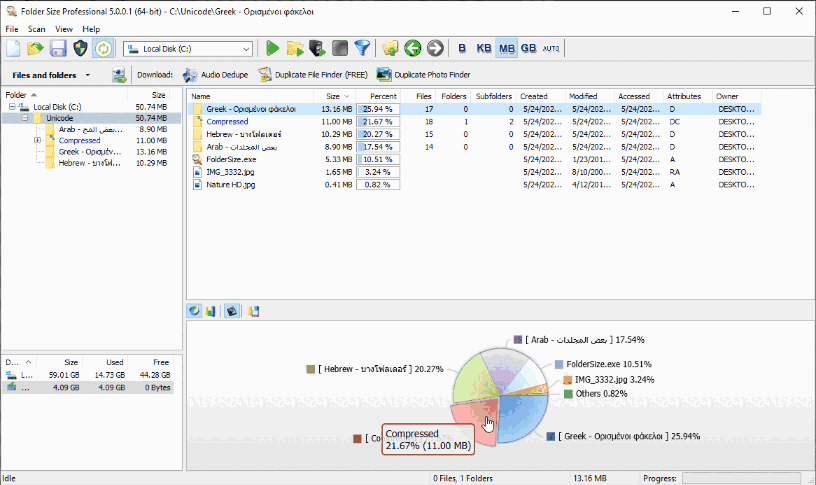816x485 pixels.
Task: Click the Hebrew legend color swatch
Action: click(x=311, y=369)
